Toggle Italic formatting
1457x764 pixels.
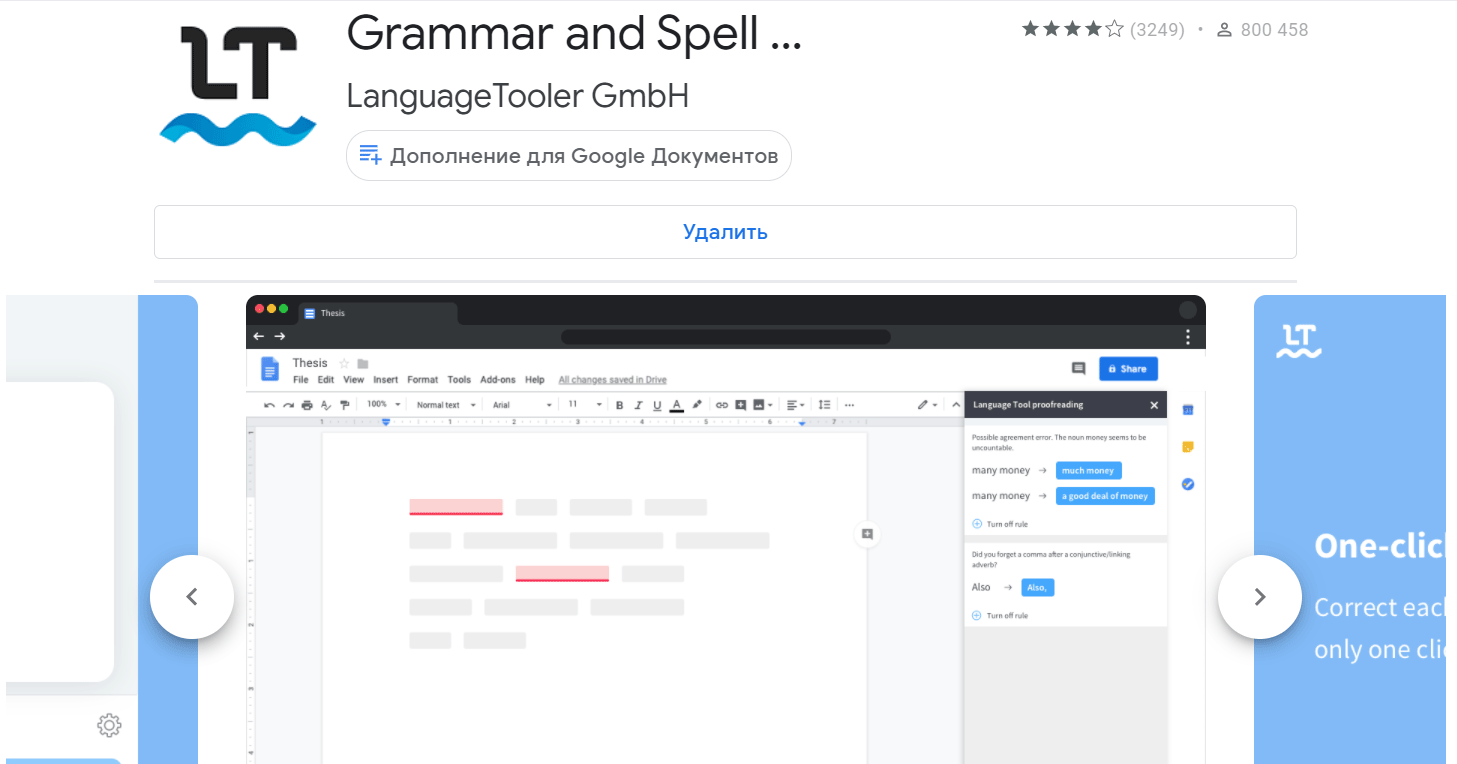click(639, 405)
